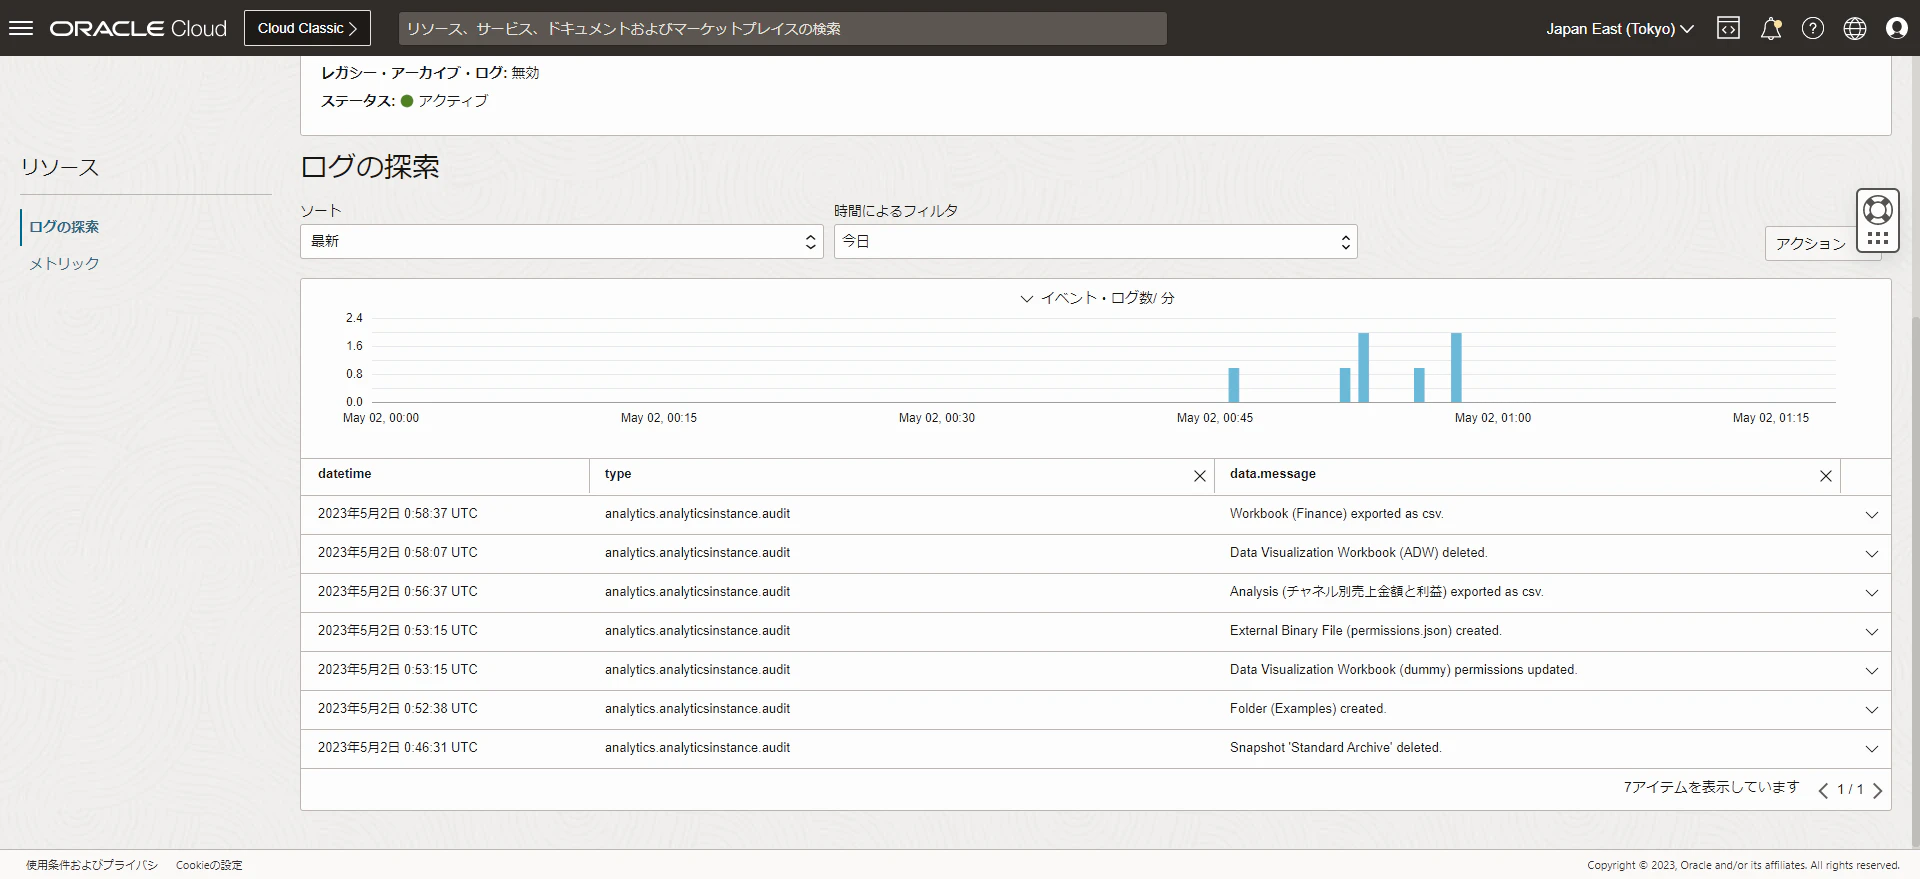Click the 0:46:31 UTC datetime cell
This screenshot has width=1920, height=879.
tap(398, 748)
